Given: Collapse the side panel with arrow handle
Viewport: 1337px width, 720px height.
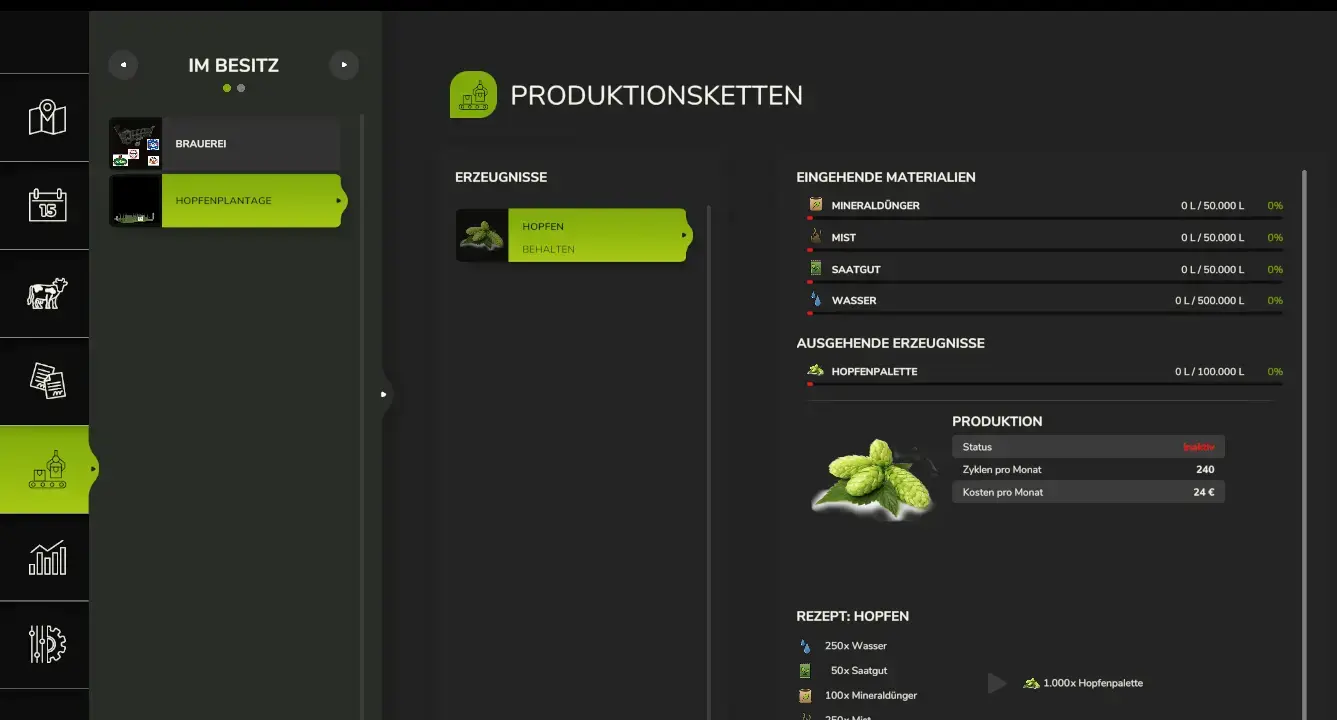Looking at the screenshot, I should [383, 394].
